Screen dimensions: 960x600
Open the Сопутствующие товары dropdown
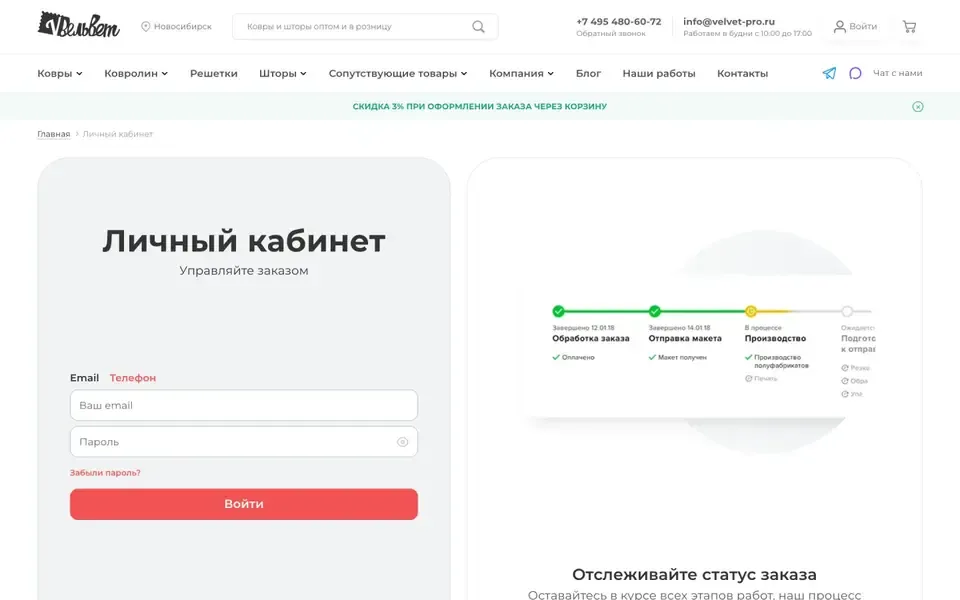pyautogui.click(x=398, y=73)
